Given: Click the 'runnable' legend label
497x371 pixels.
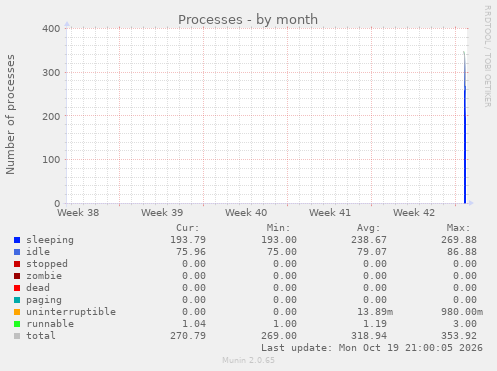Looking at the screenshot, I should point(50,324).
